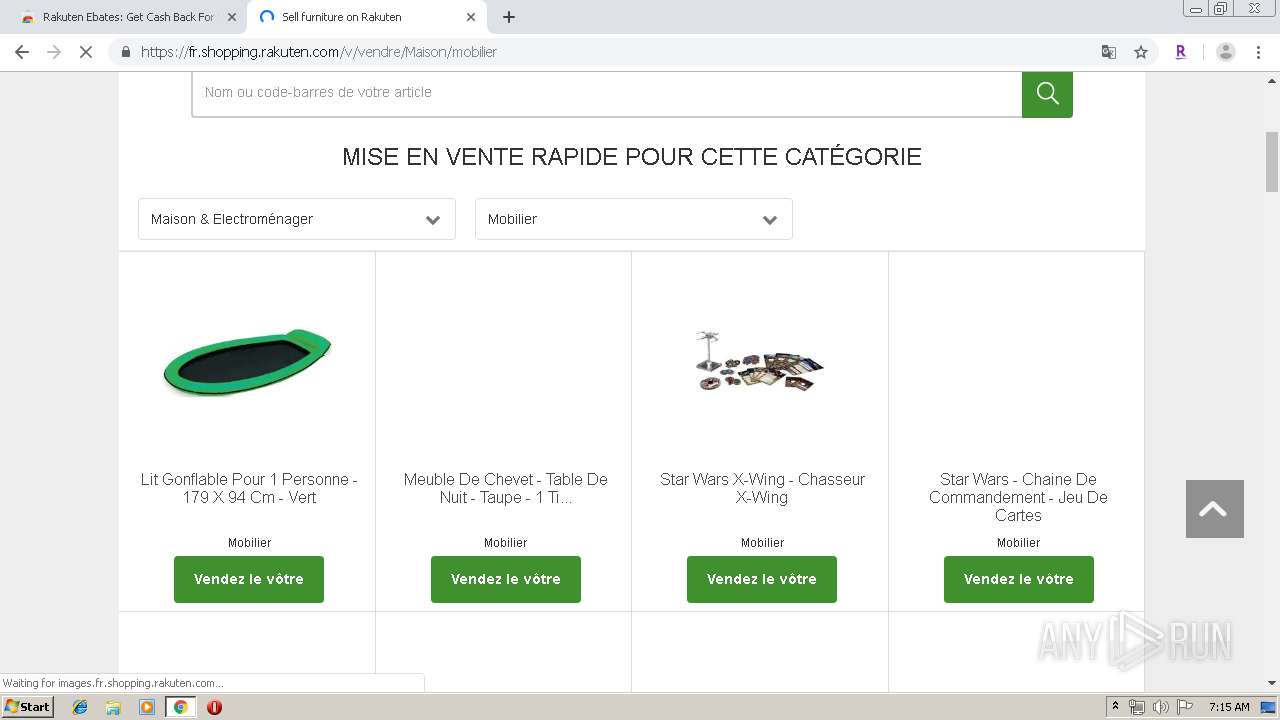Select the Sell furniture on Rakuten tab
1280x720 pixels.
pyautogui.click(x=367, y=17)
